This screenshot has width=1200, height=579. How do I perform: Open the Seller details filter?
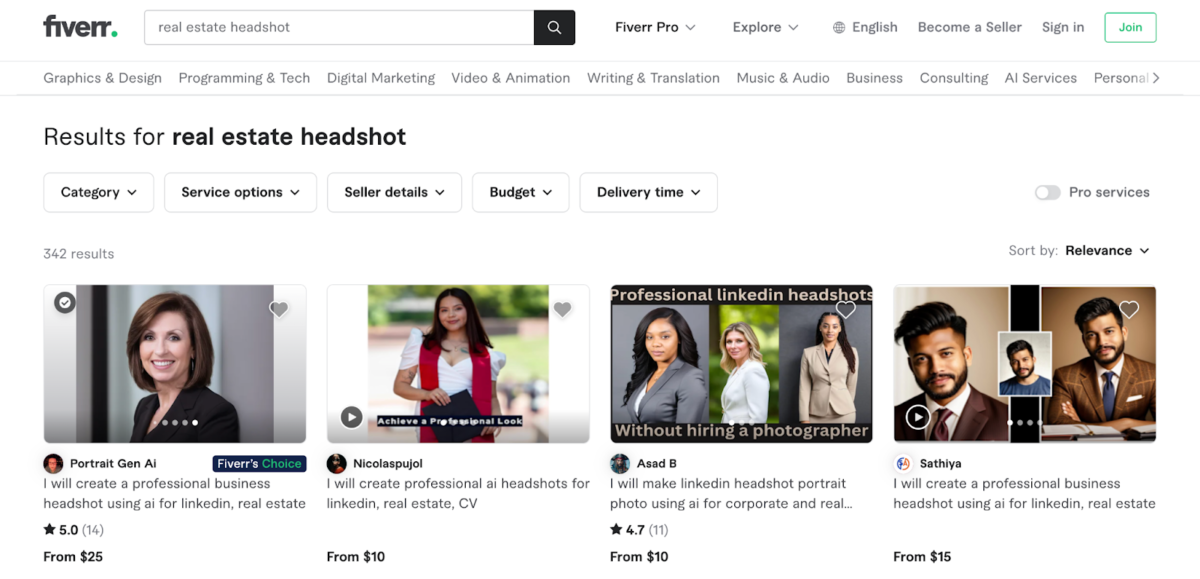click(x=394, y=192)
